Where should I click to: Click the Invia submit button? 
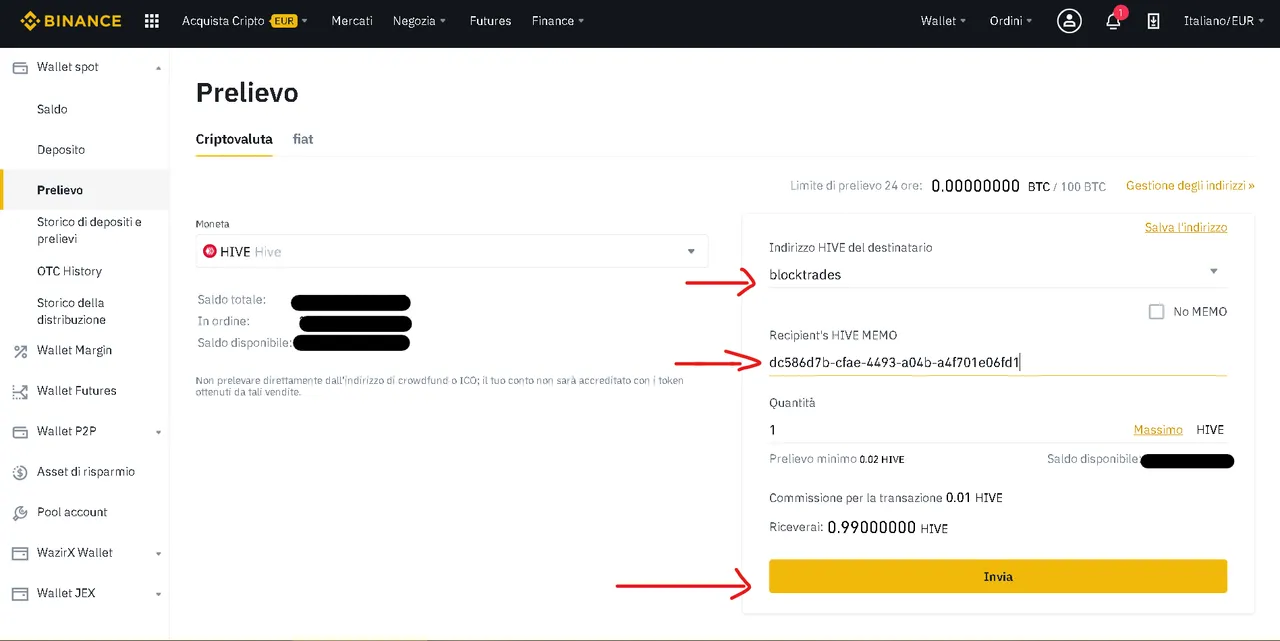pos(998,576)
